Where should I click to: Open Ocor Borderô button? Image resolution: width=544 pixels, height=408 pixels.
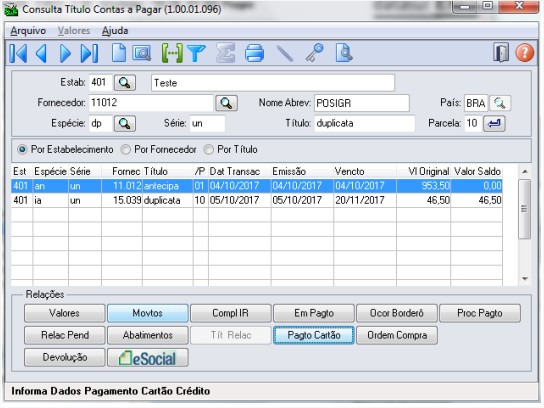point(397,313)
